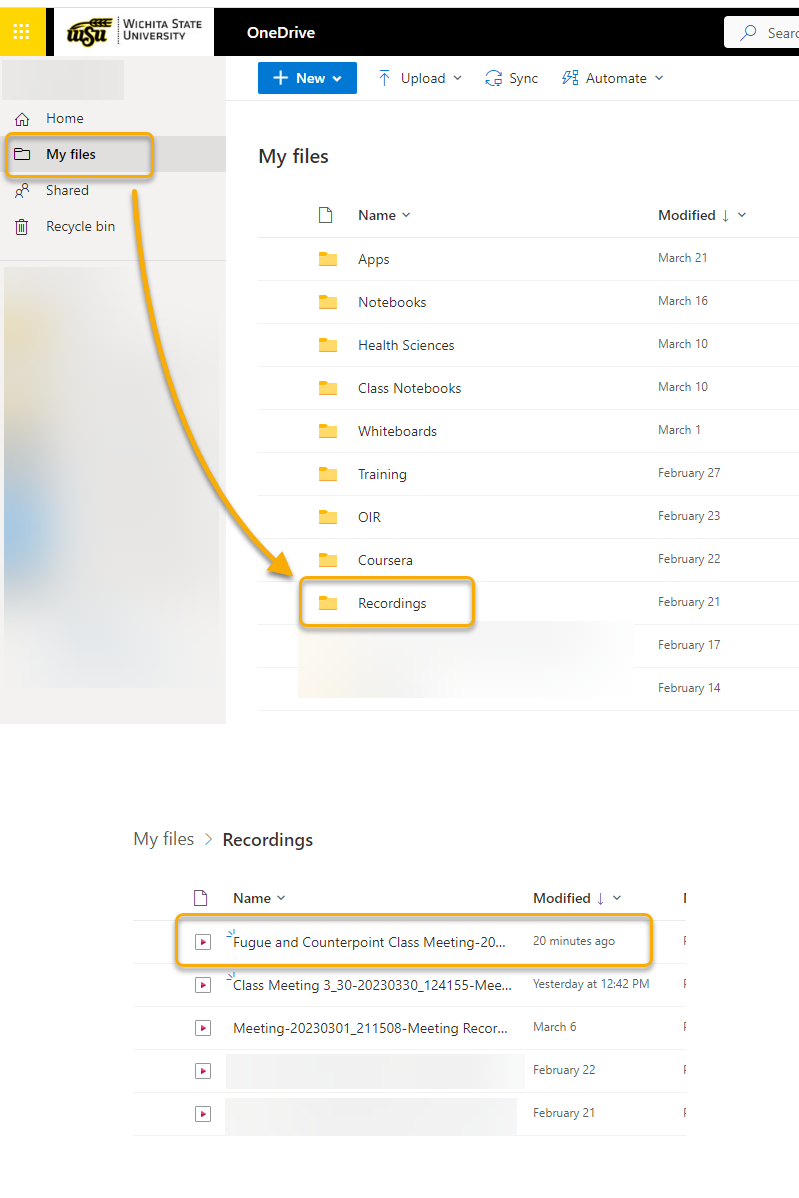Viewport: 799px width, 1198px height.
Task: Open the Class Notebooks folder
Action: (x=409, y=388)
